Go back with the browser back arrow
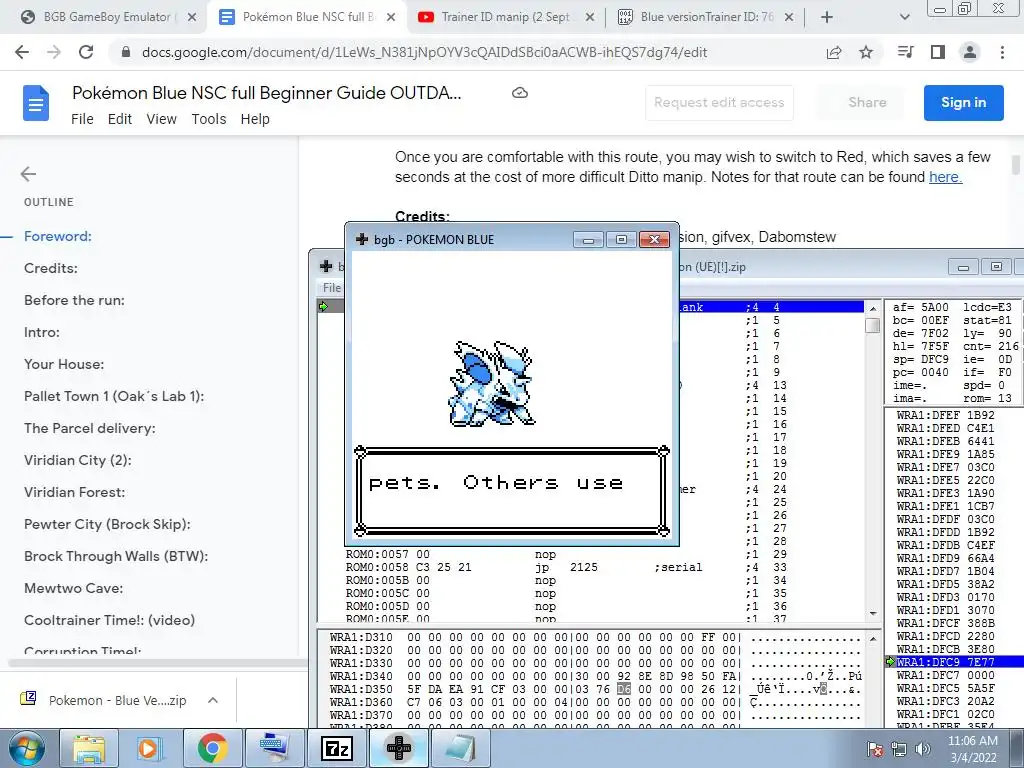1024x768 pixels. (22, 52)
